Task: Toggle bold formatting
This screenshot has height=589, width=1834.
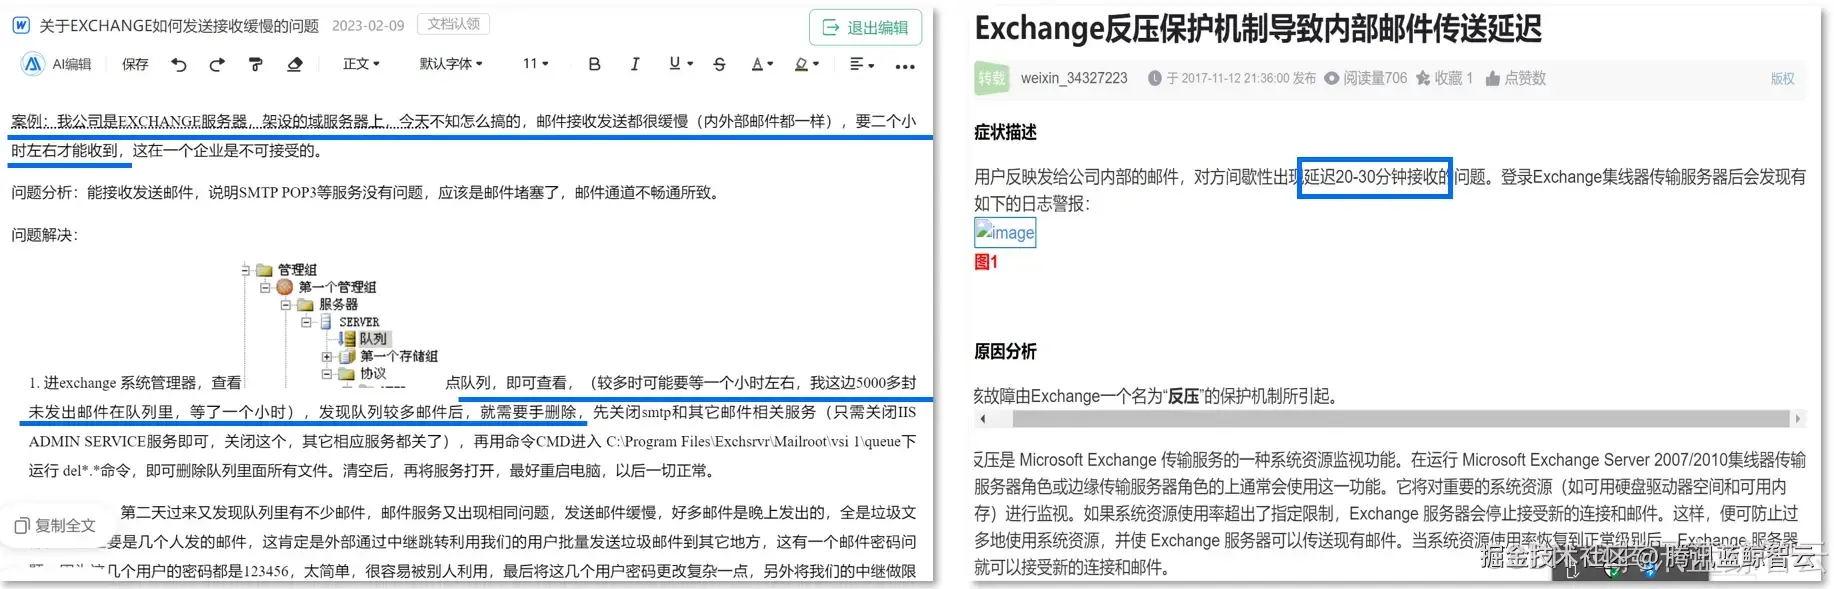Action: click(594, 64)
